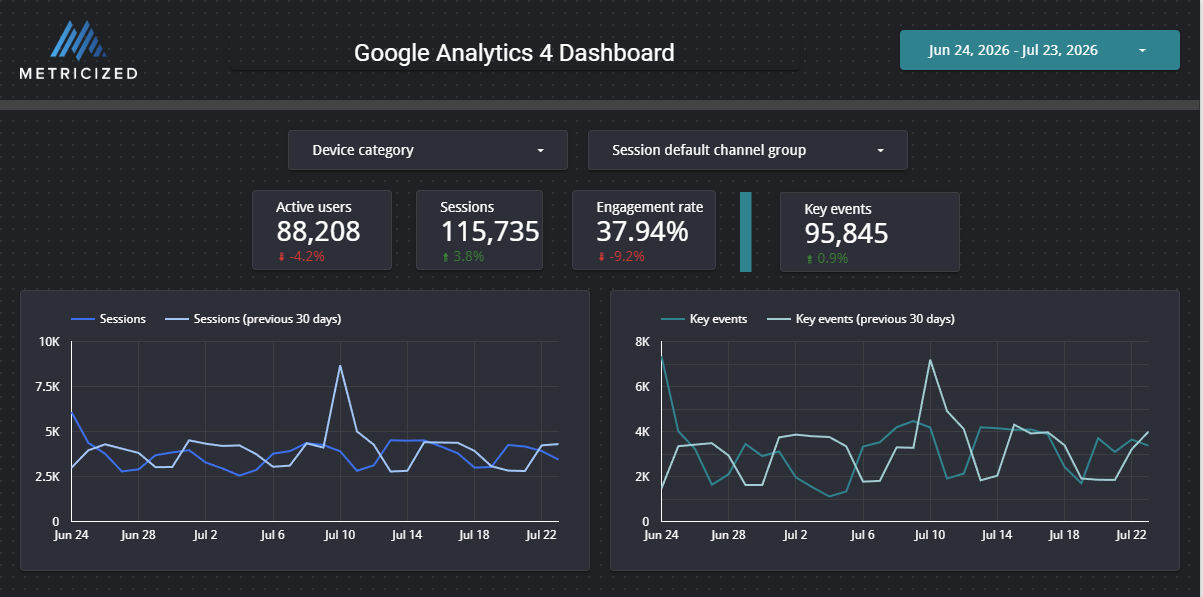Click the Jul 10 peak in Sessions chart
This screenshot has width=1203, height=597.
click(x=340, y=366)
